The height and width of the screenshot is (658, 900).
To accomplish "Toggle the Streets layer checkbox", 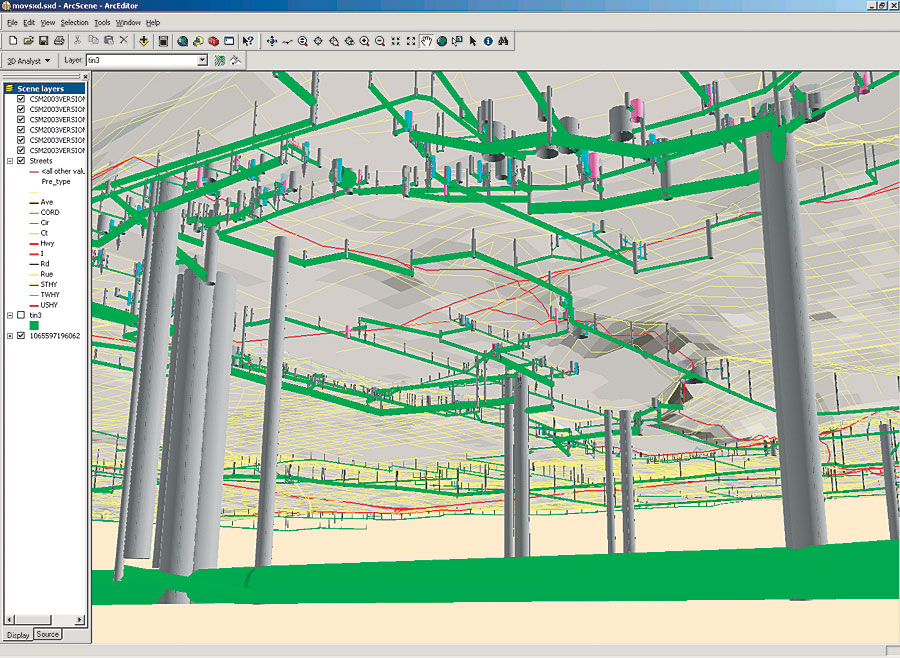I will [x=21, y=161].
